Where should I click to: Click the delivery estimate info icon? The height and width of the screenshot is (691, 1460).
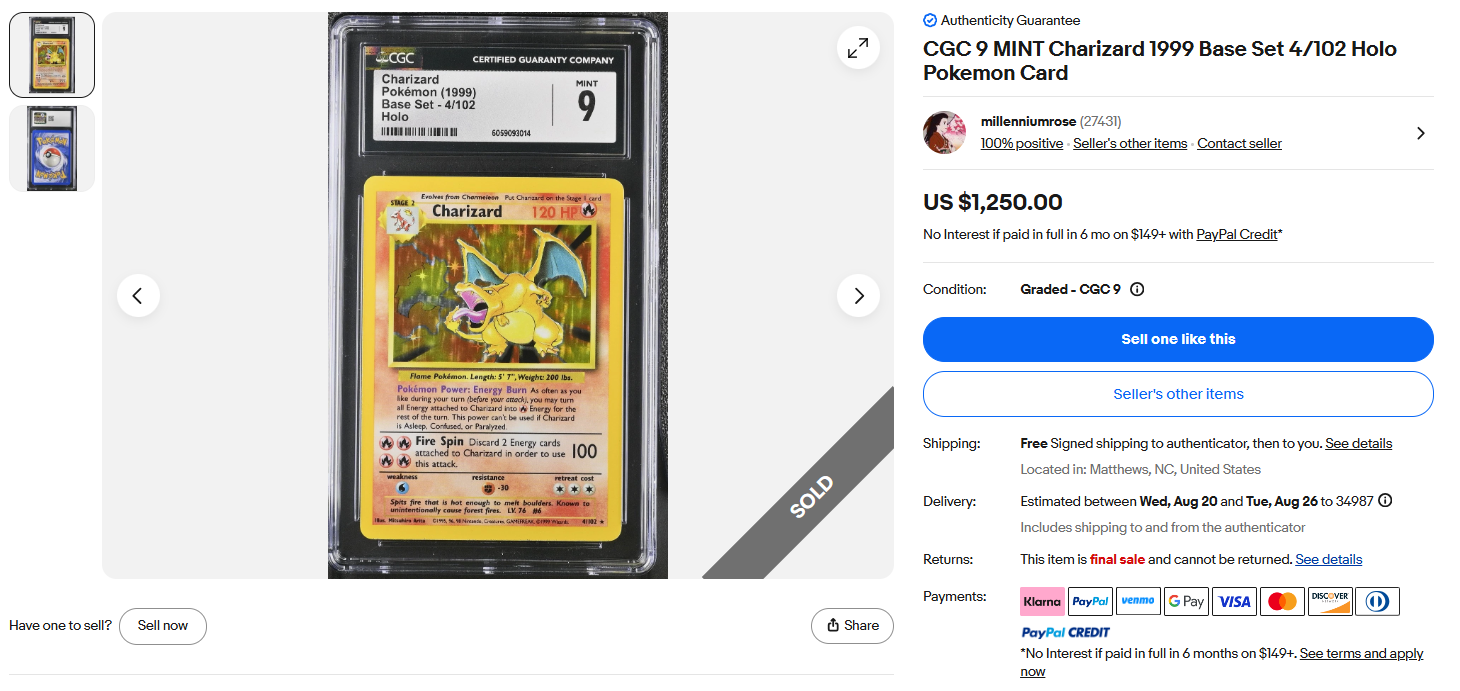pyautogui.click(x=1385, y=501)
